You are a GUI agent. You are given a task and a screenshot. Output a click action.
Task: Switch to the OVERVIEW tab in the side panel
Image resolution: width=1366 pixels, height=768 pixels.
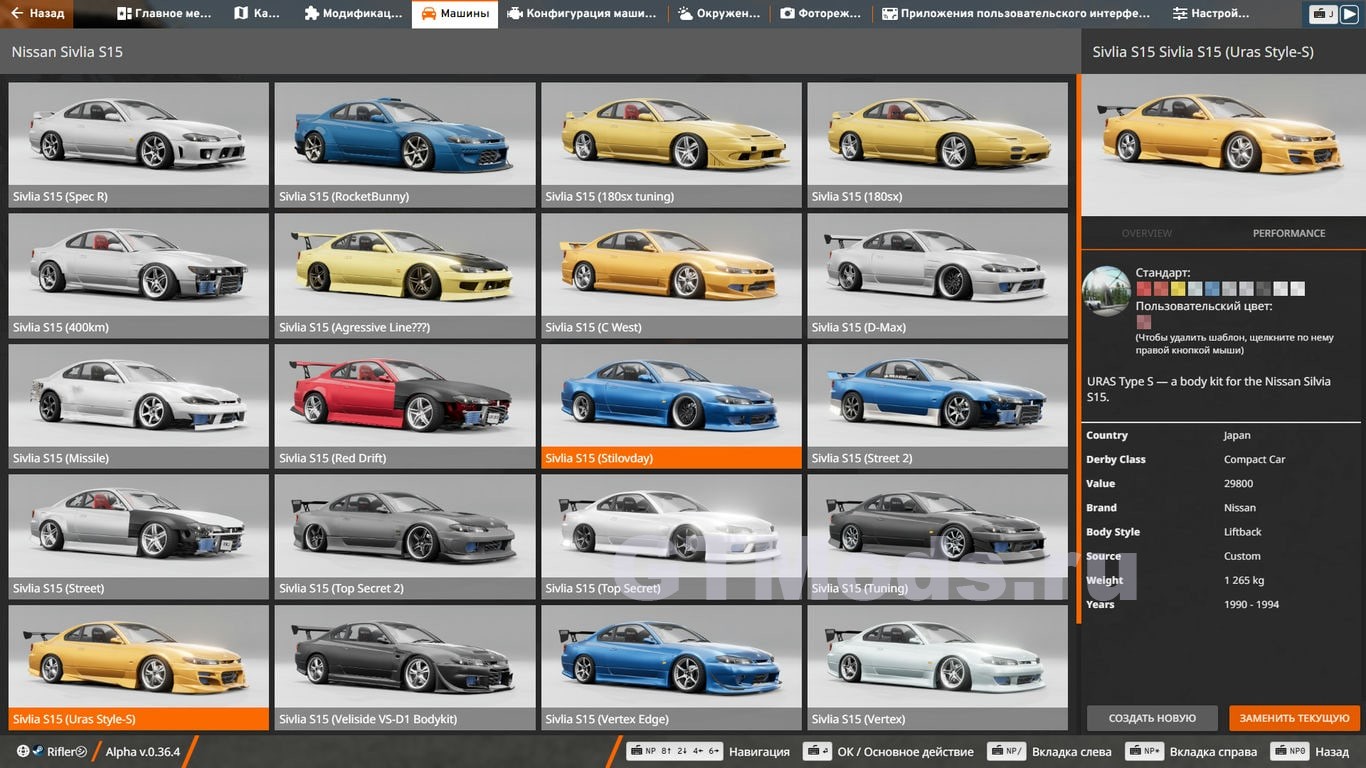1146,233
